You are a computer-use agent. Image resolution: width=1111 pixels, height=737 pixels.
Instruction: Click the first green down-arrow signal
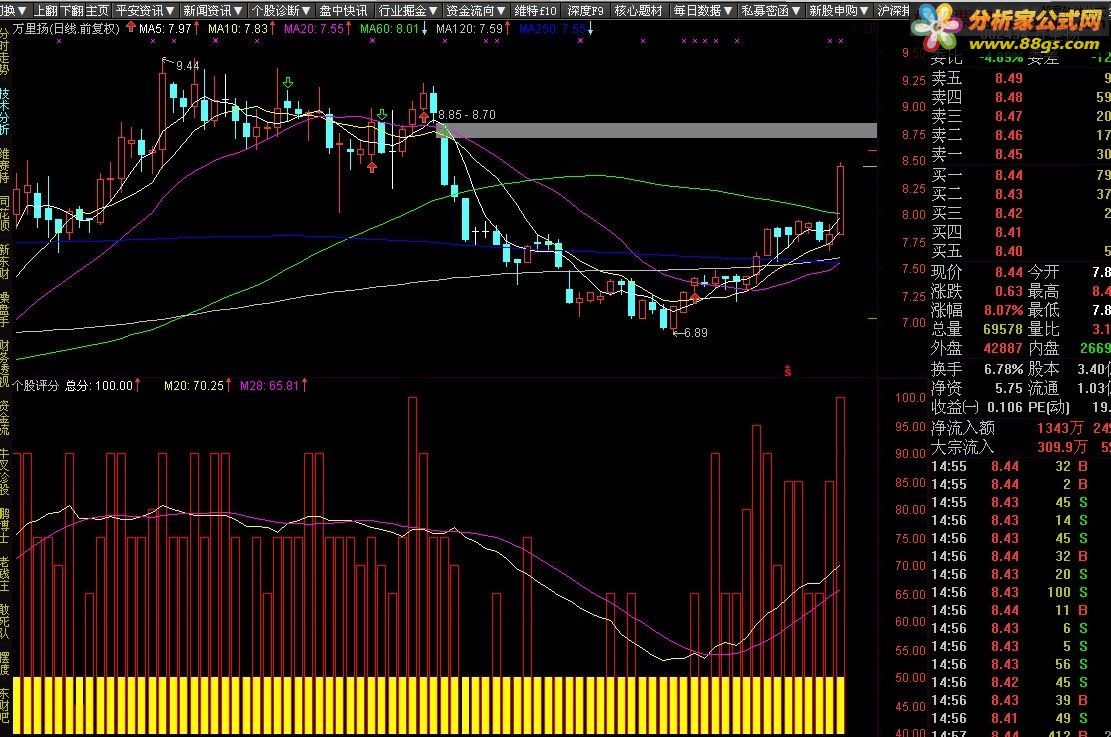click(288, 83)
